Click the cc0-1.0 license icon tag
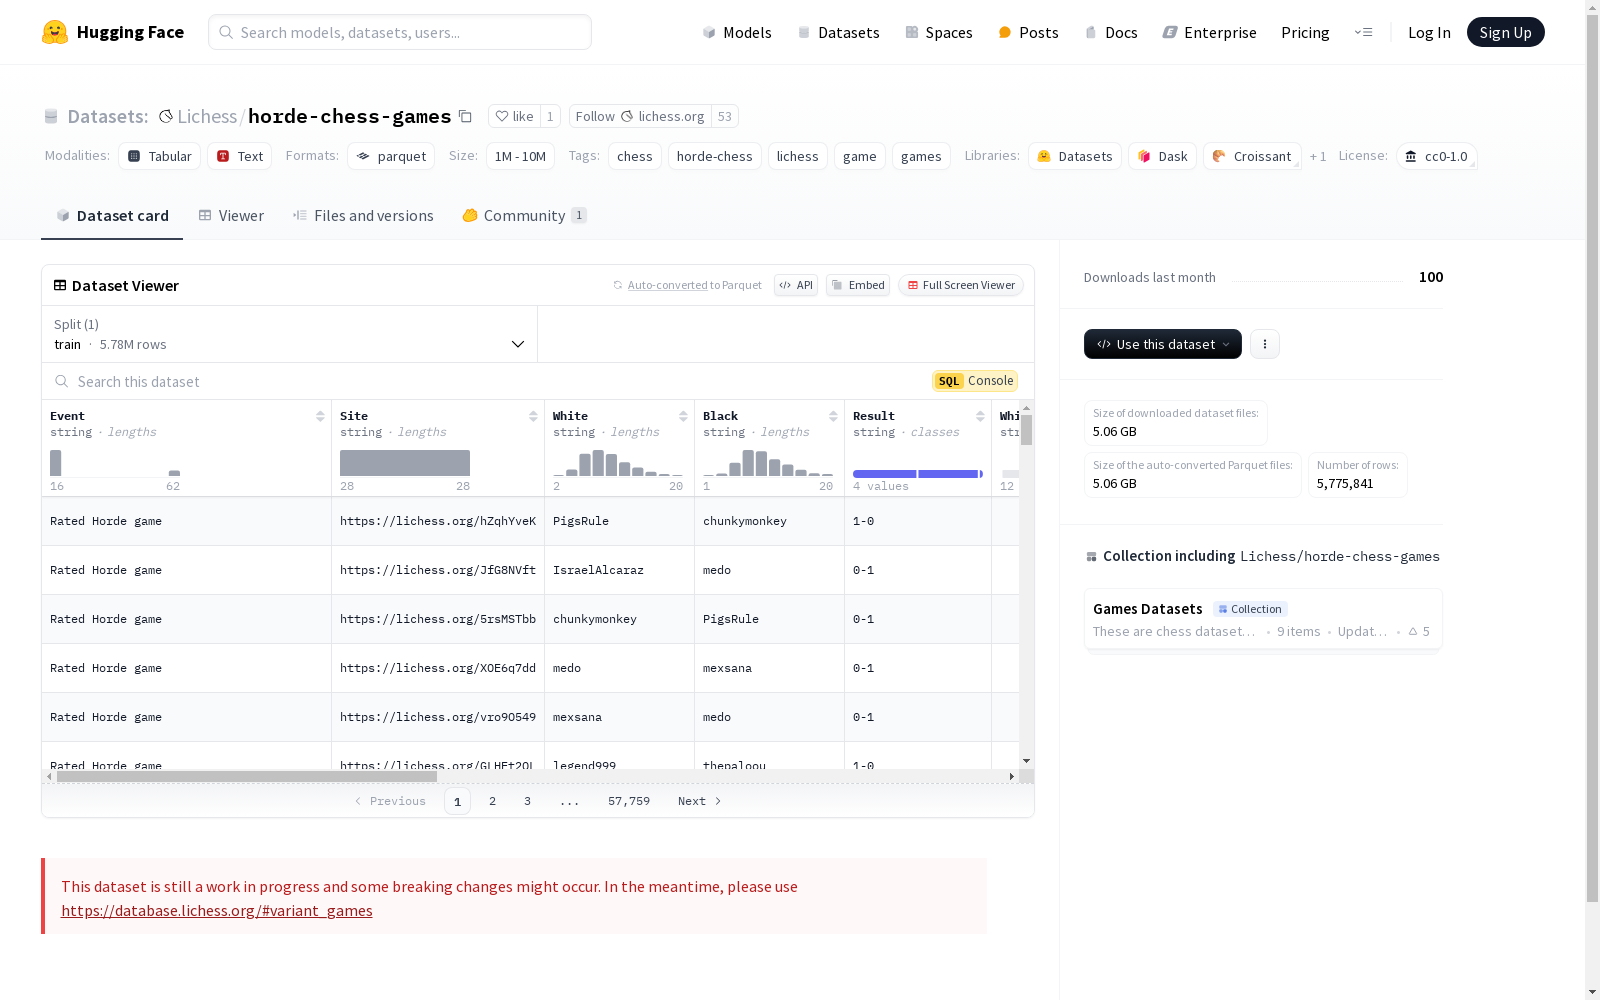Screen dimensions: 1600x1000 click(x=1436, y=156)
